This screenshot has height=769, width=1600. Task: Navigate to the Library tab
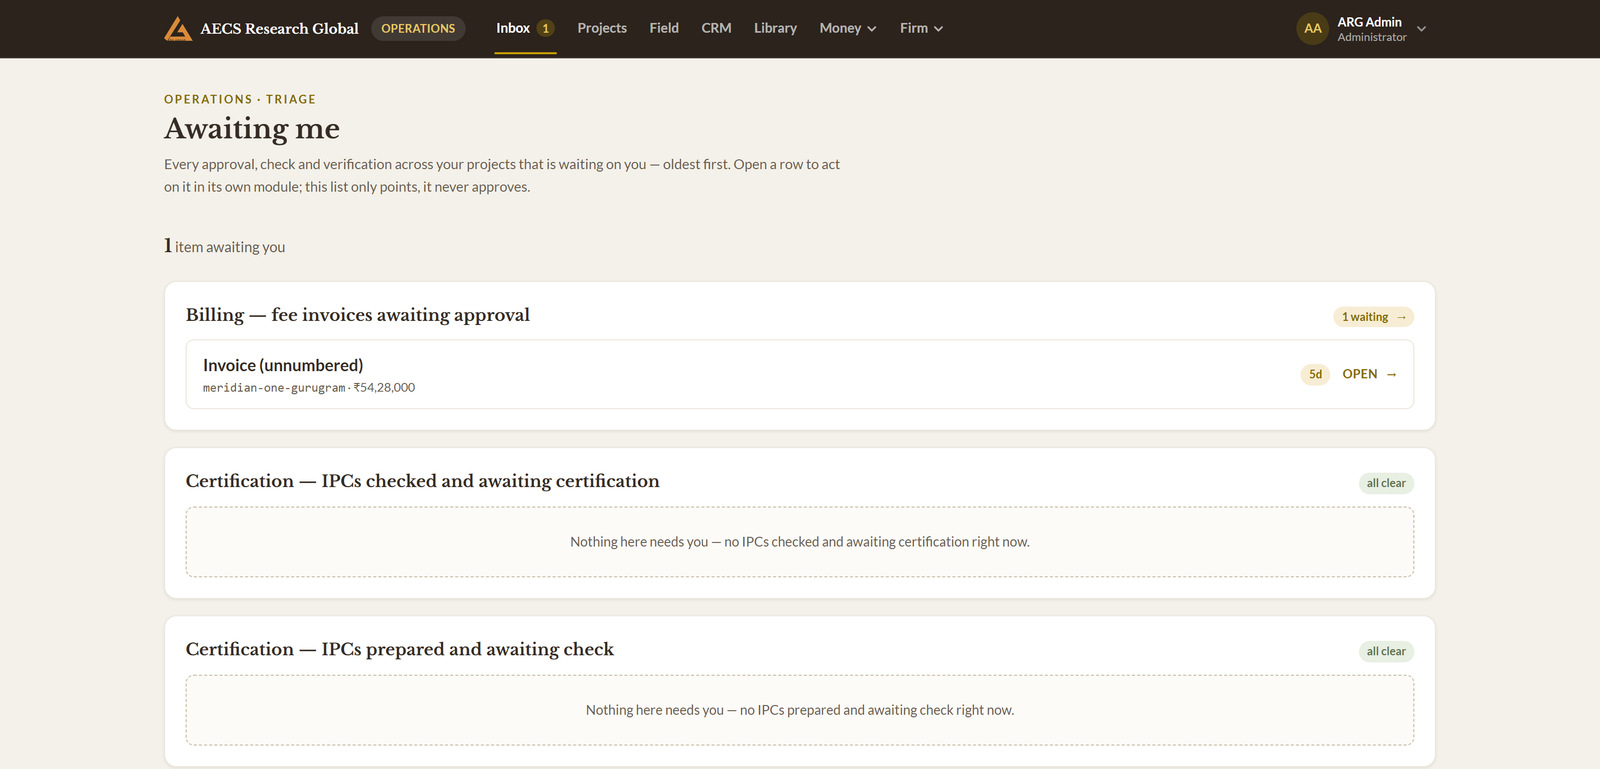click(x=775, y=28)
